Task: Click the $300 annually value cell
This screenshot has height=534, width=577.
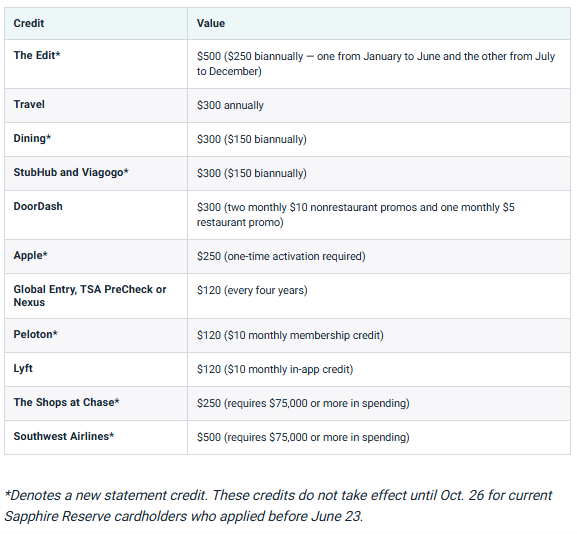Action: click(230, 105)
